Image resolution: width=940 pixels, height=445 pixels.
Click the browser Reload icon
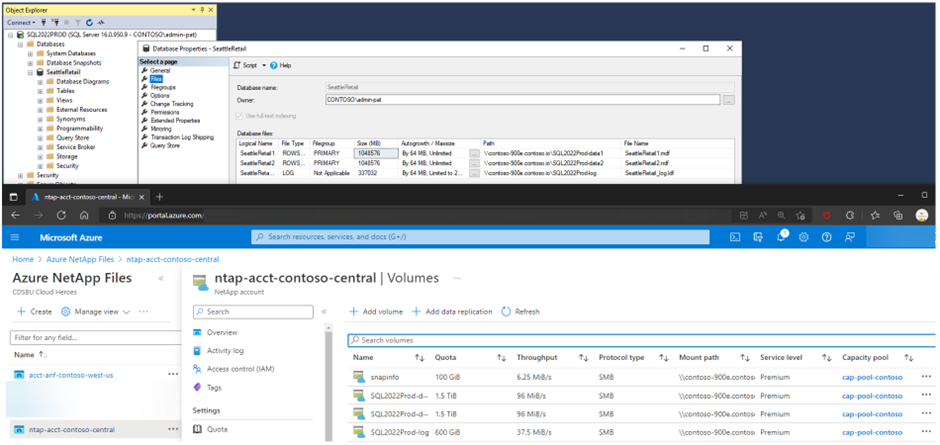(61, 215)
